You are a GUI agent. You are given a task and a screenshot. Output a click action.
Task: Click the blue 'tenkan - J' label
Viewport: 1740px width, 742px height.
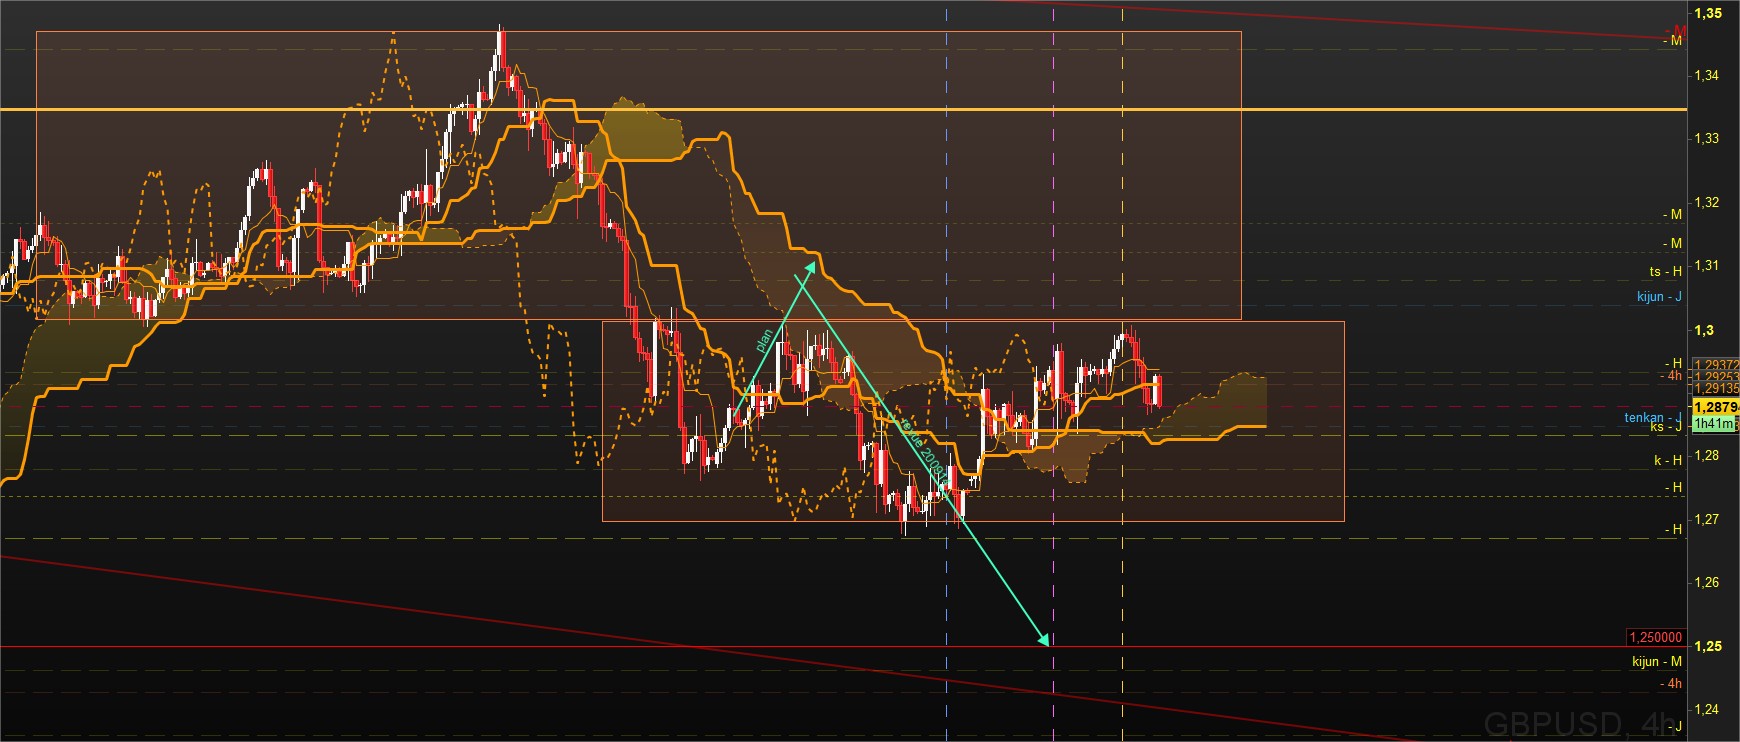pos(1652,417)
